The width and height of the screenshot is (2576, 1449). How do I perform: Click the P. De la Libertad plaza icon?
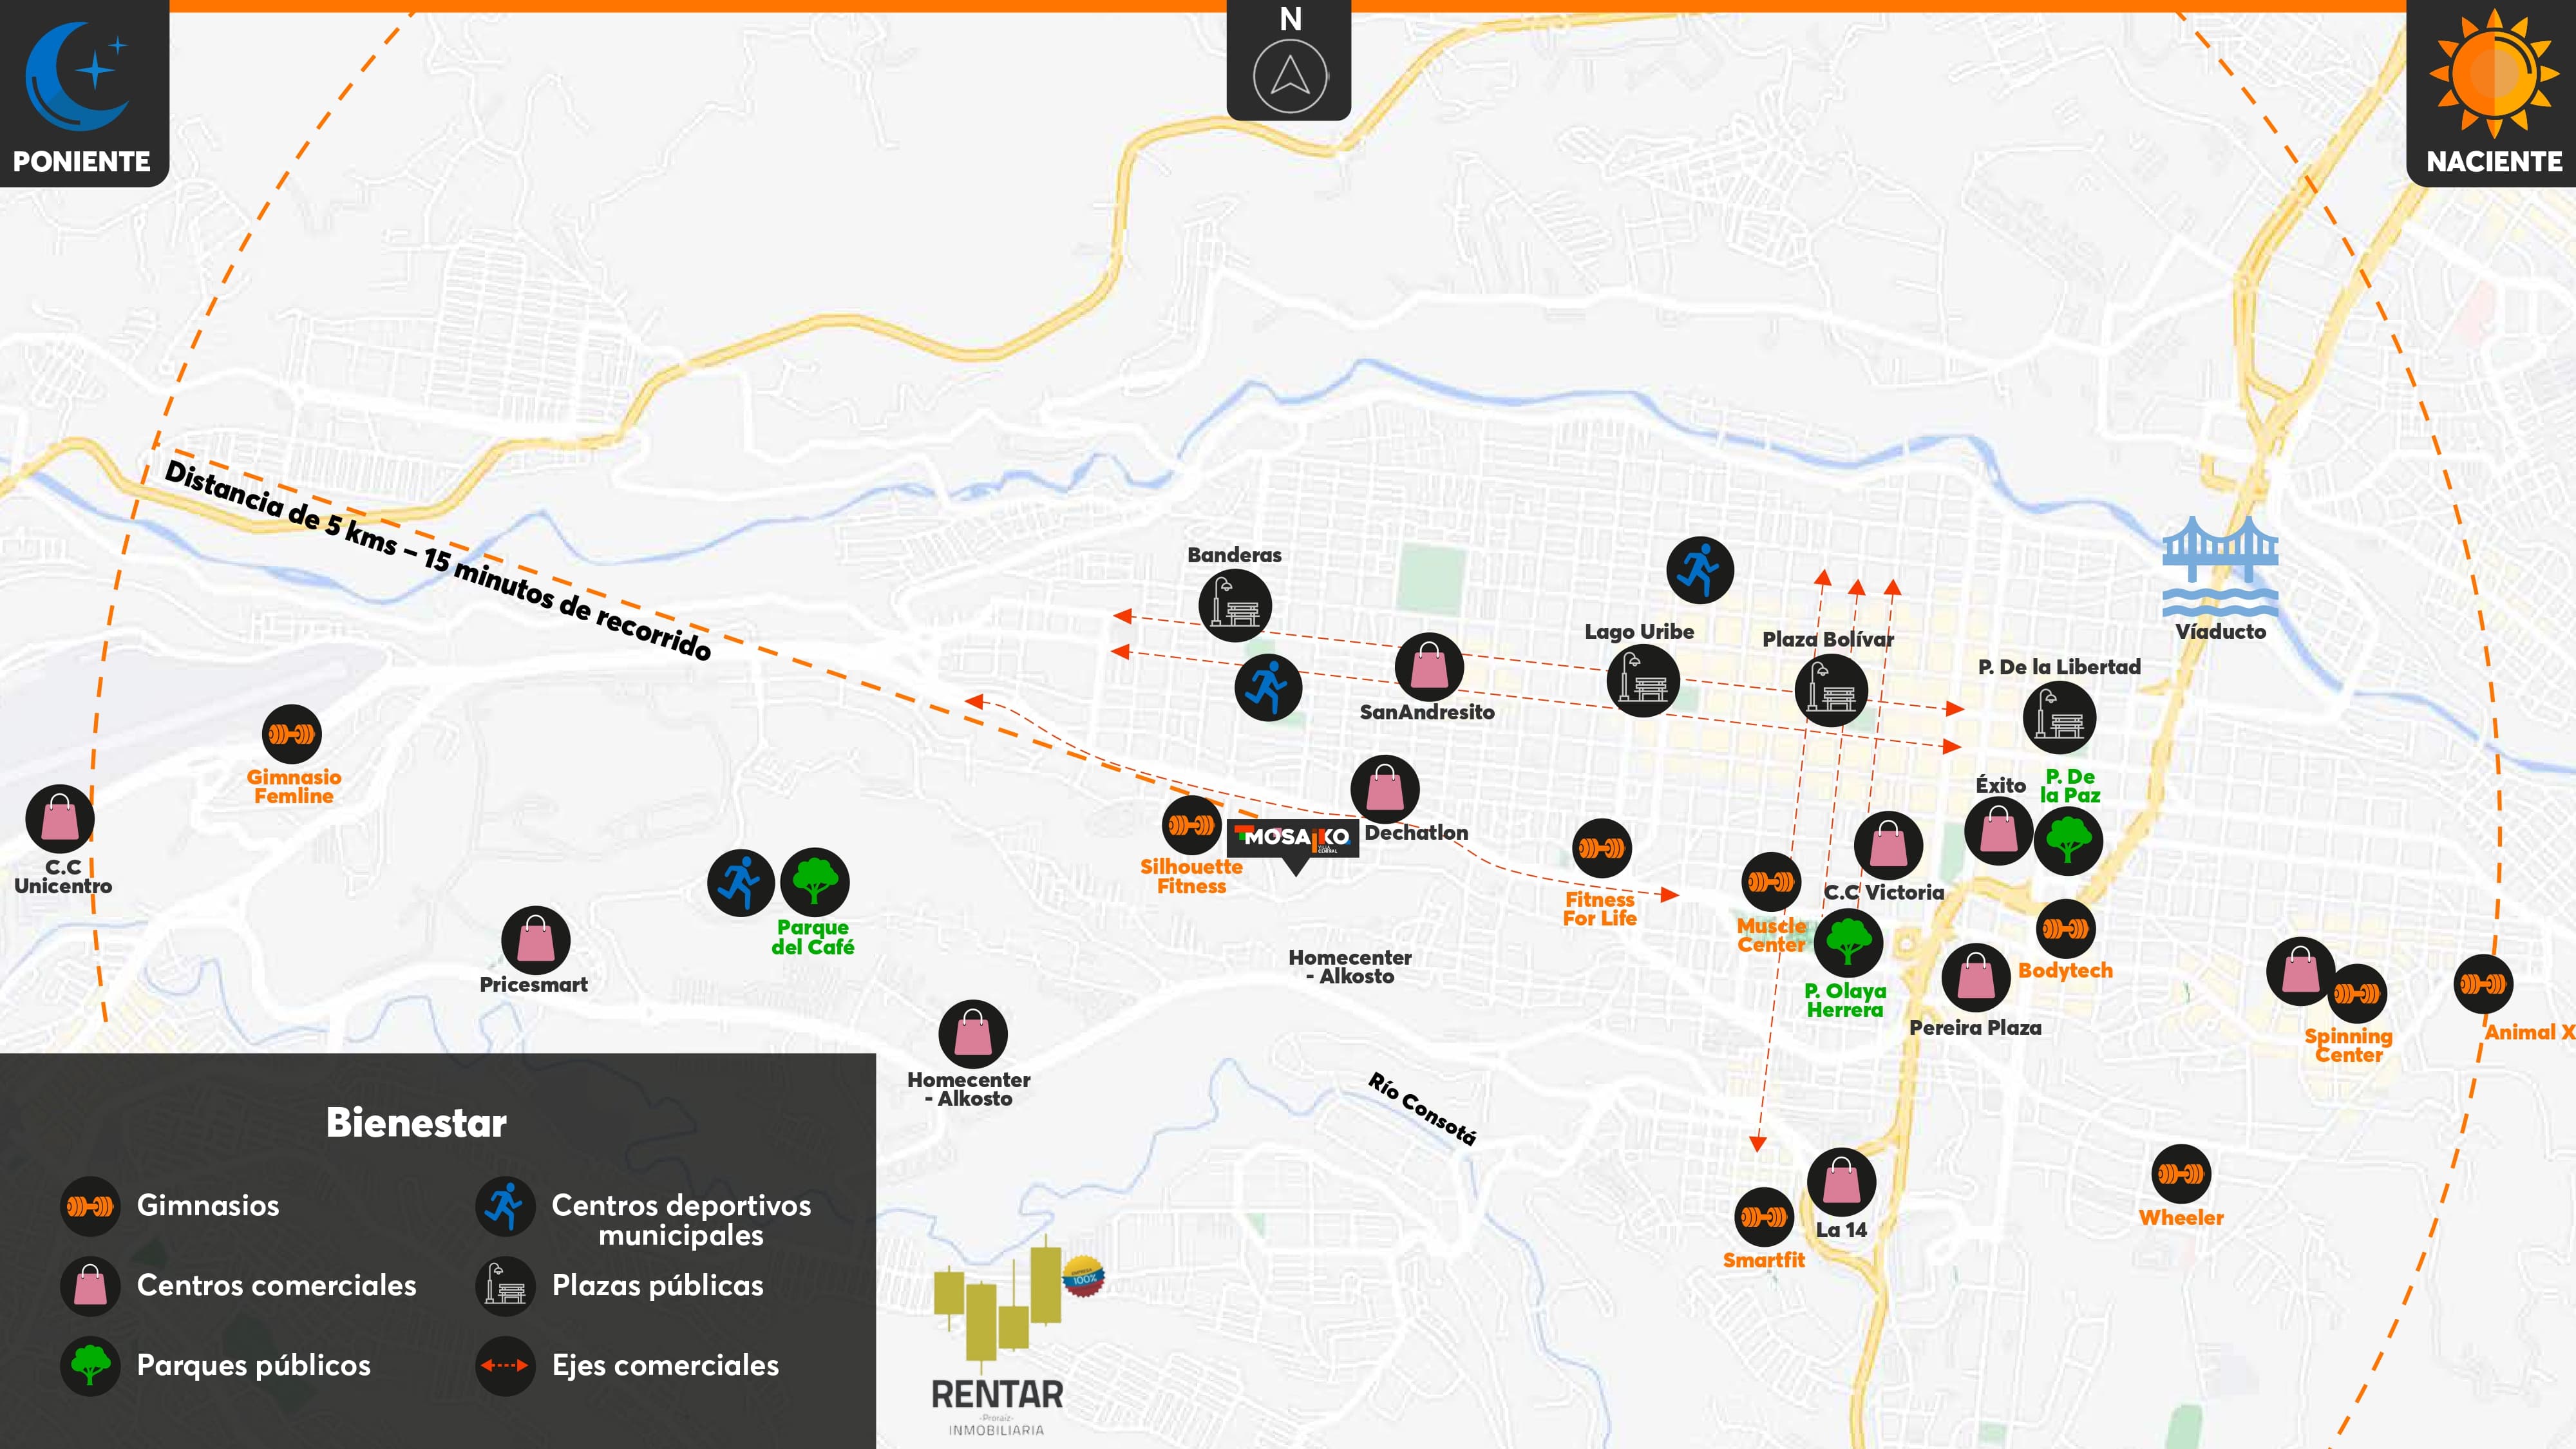(2059, 717)
